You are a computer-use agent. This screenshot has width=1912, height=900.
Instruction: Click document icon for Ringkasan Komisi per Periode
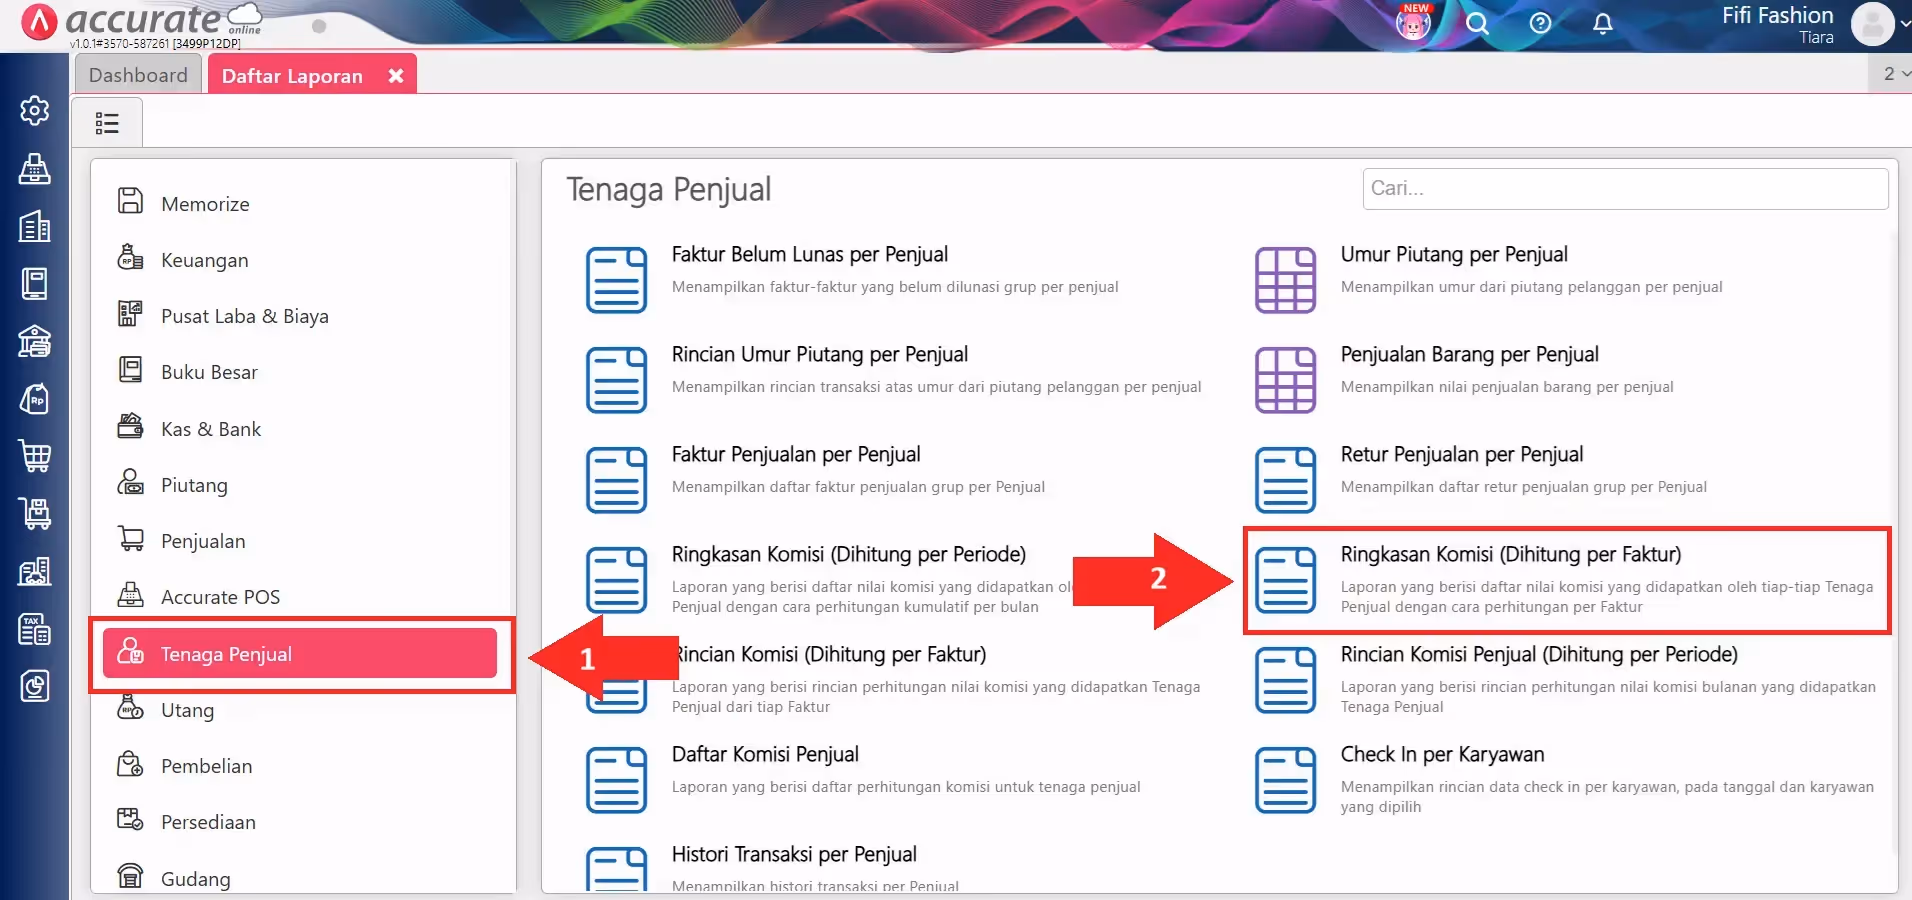tap(616, 580)
